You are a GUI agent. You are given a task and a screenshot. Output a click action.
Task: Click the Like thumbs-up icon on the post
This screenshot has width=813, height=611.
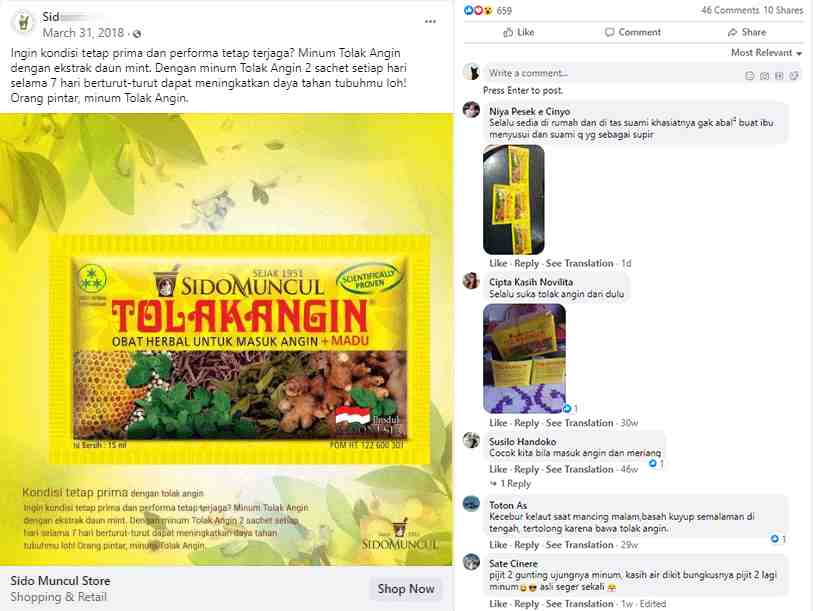point(508,32)
